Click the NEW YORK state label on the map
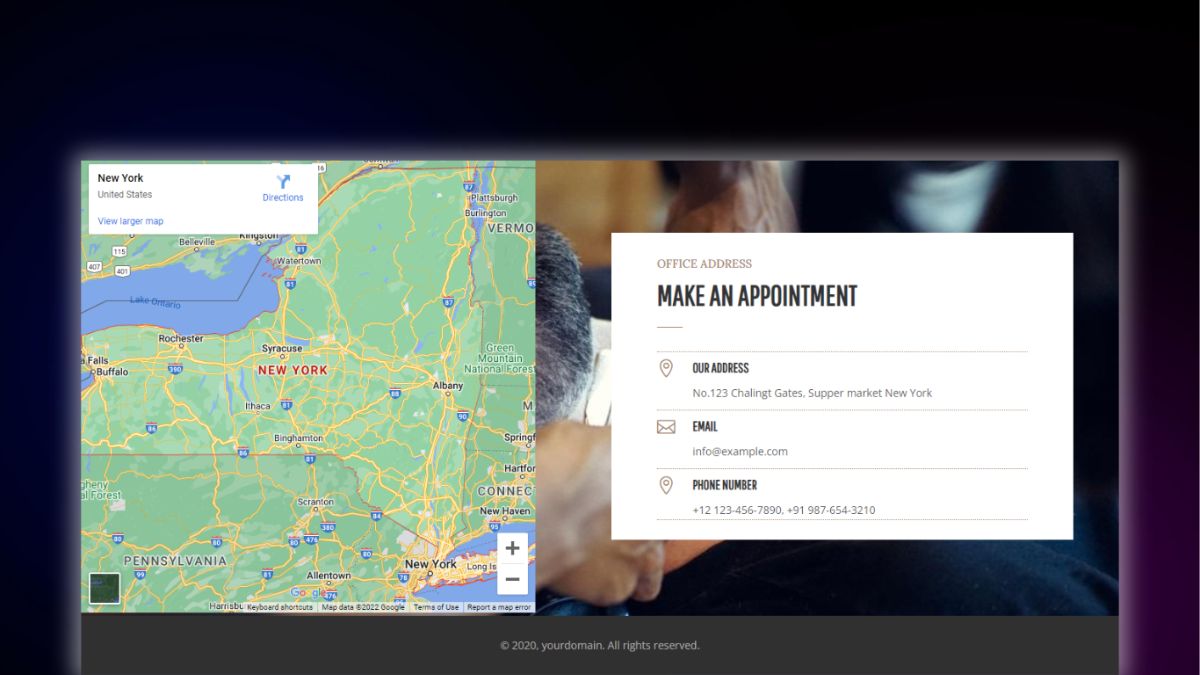The height and width of the screenshot is (675, 1200). [292, 370]
